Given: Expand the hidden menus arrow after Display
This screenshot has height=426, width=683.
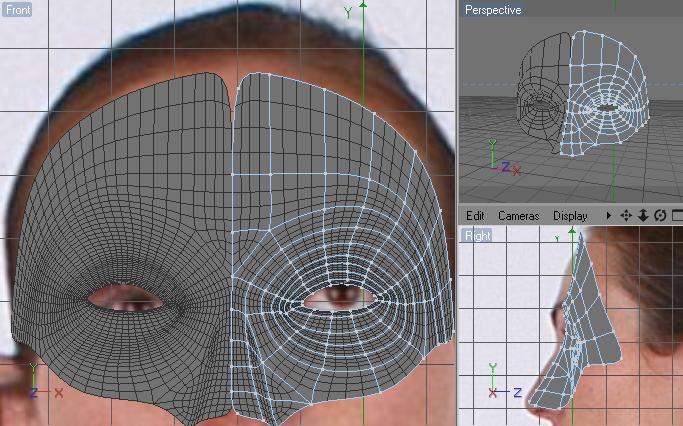Looking at the screenshot, I should coord(609,215).
